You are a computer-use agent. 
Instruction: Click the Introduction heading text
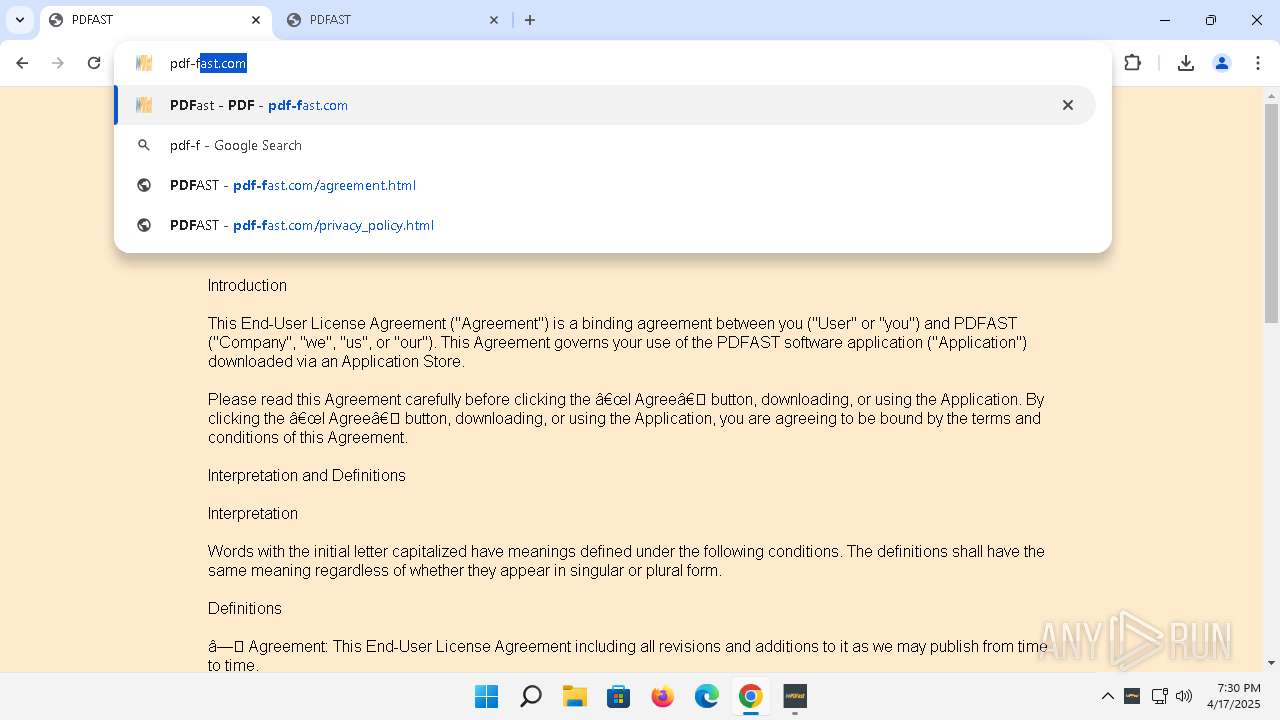coord(247,286)
